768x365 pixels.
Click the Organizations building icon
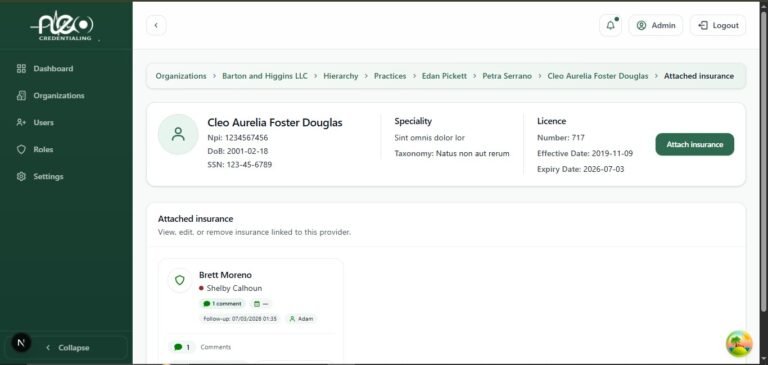pyautogui.click(x=21, y=96)
